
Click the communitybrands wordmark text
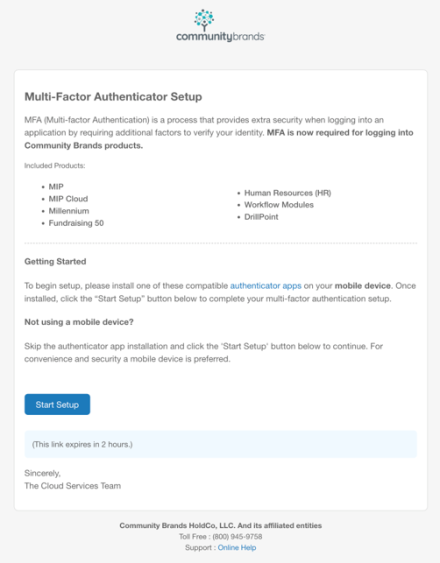[x=220, y=37]
